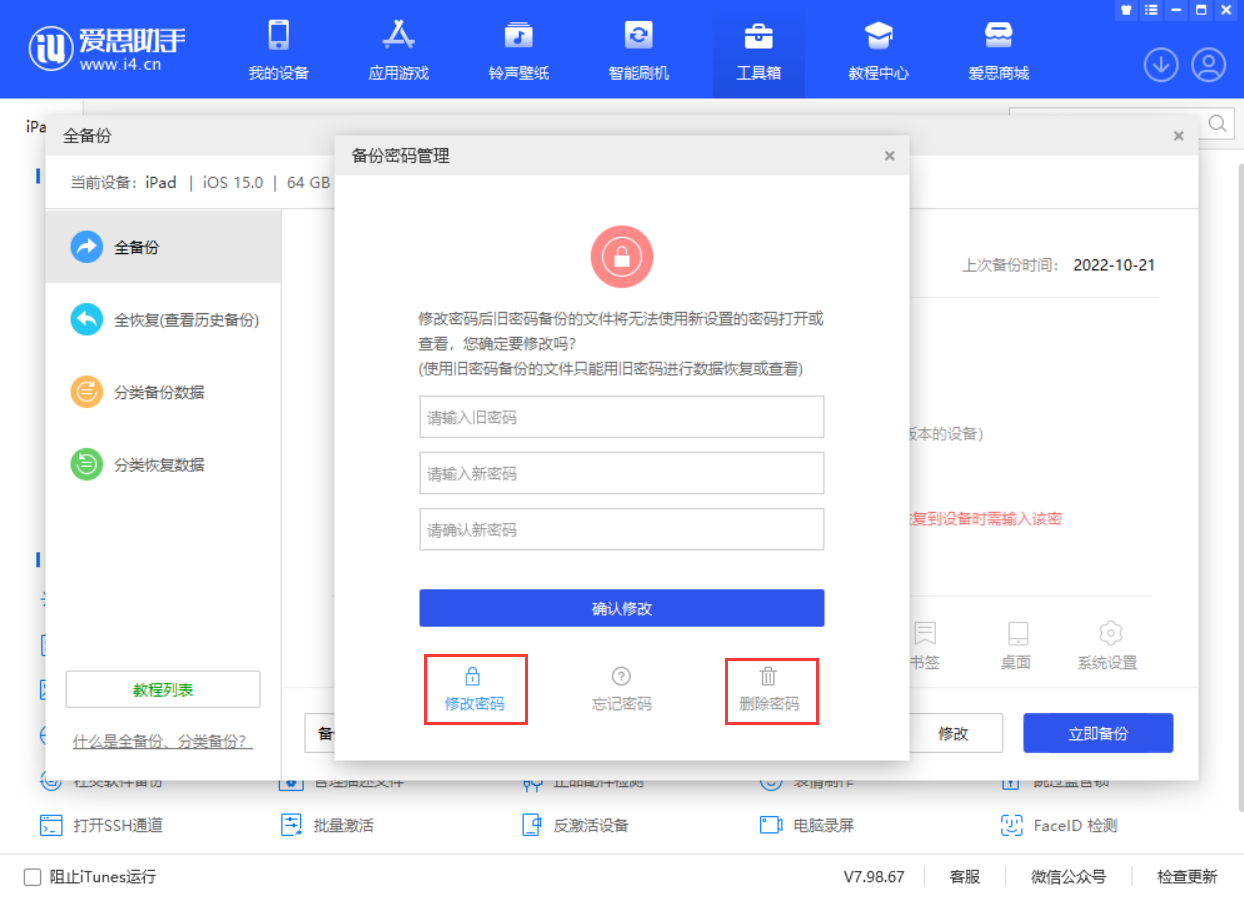Select 全恢复 restore icon in sidebar
Screen dimensions: 1244x897
point(87,320)
